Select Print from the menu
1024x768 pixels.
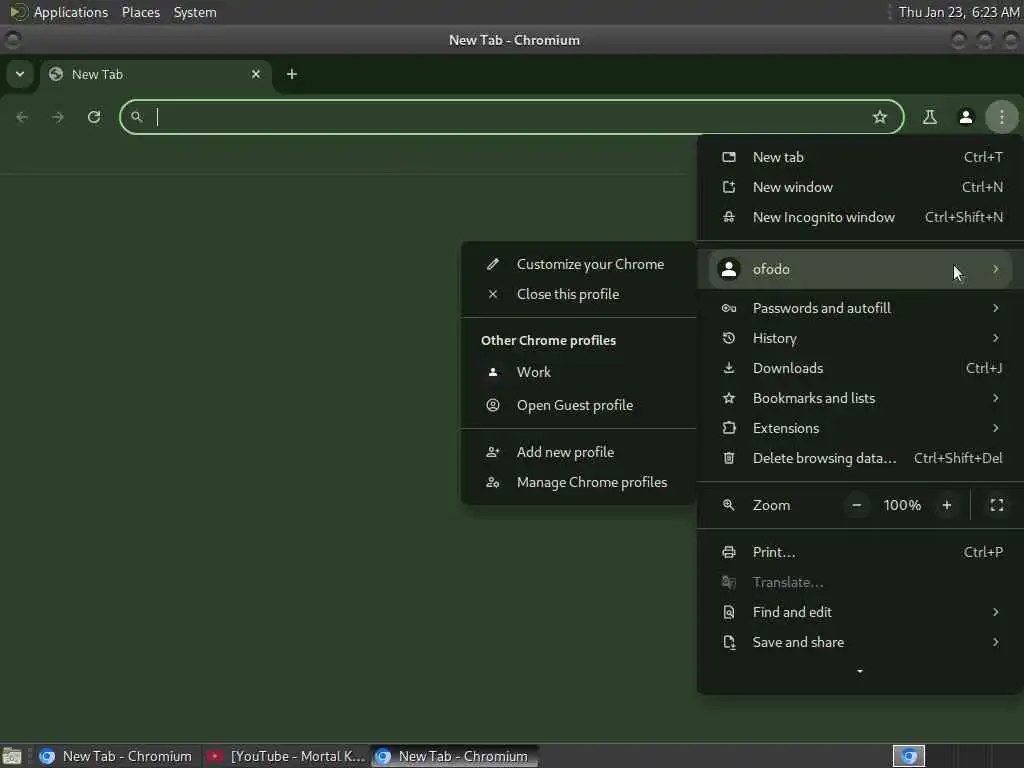point(861,552)
